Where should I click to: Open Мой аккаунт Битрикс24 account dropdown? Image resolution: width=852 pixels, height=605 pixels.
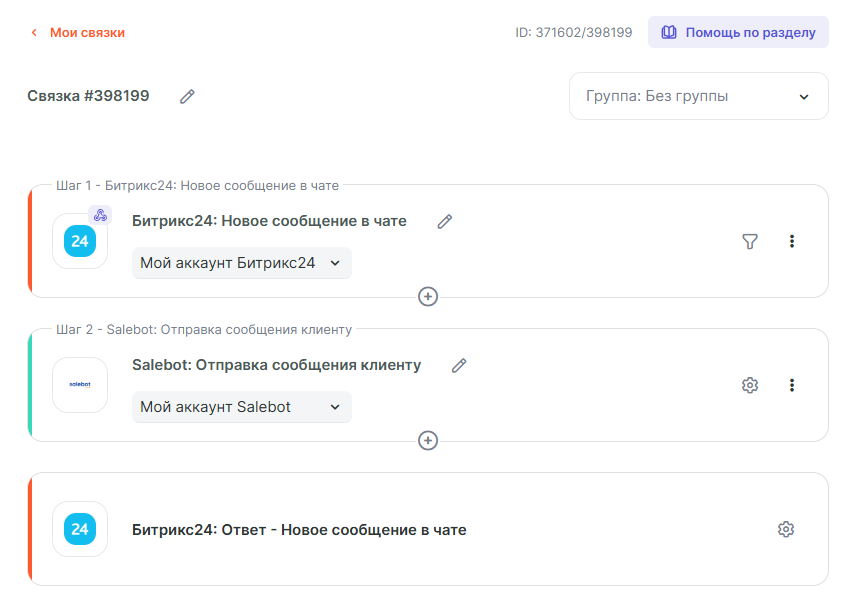tap(241, 263)
